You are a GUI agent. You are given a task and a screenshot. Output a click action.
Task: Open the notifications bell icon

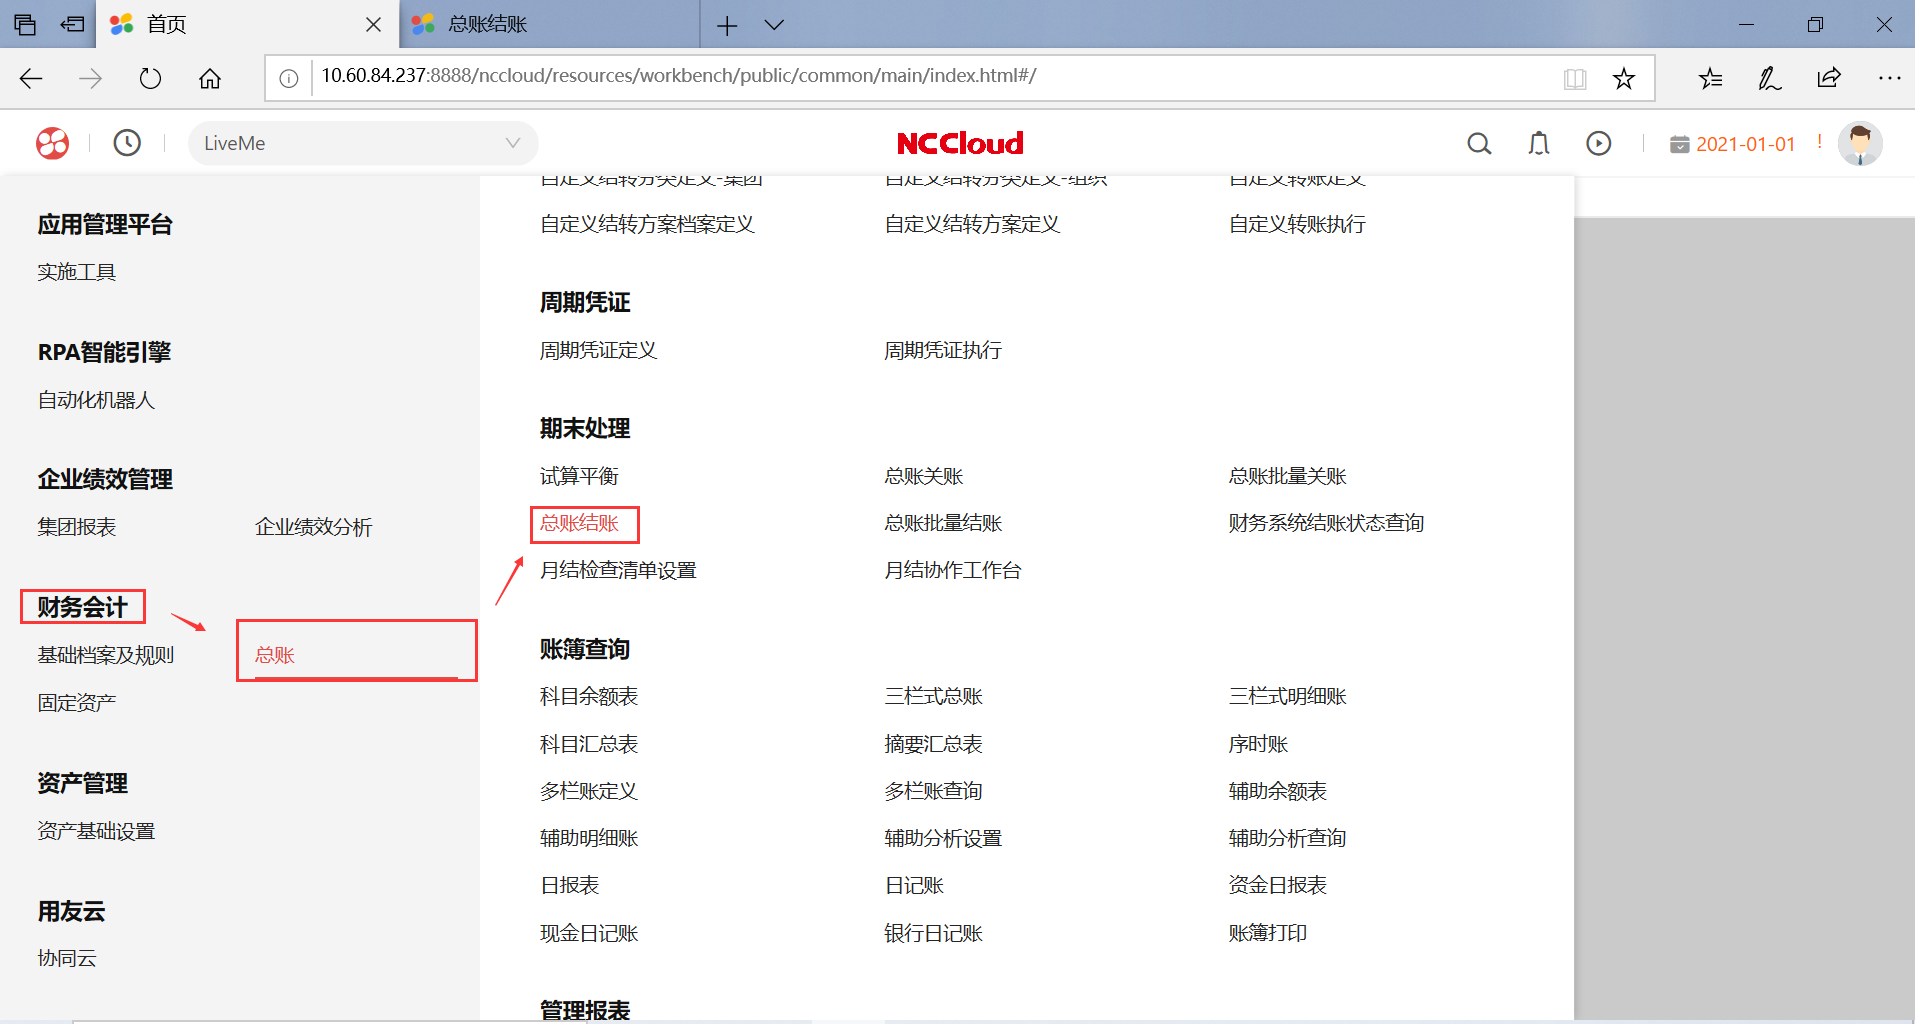click(x=1539, y=144)
